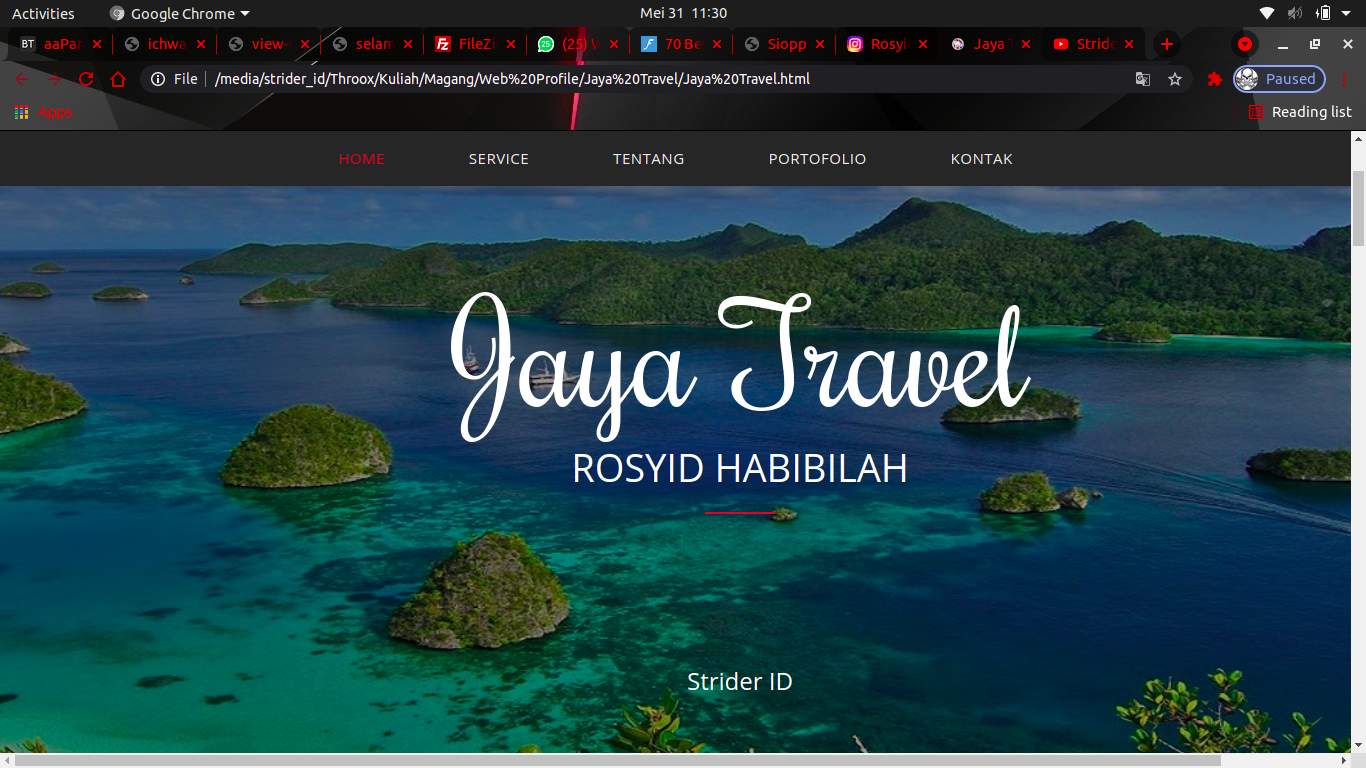This screenshot has width=1366, height=768.
Task: Open the Apps shortcut in bookmarks bar
Action: [43, 113]
